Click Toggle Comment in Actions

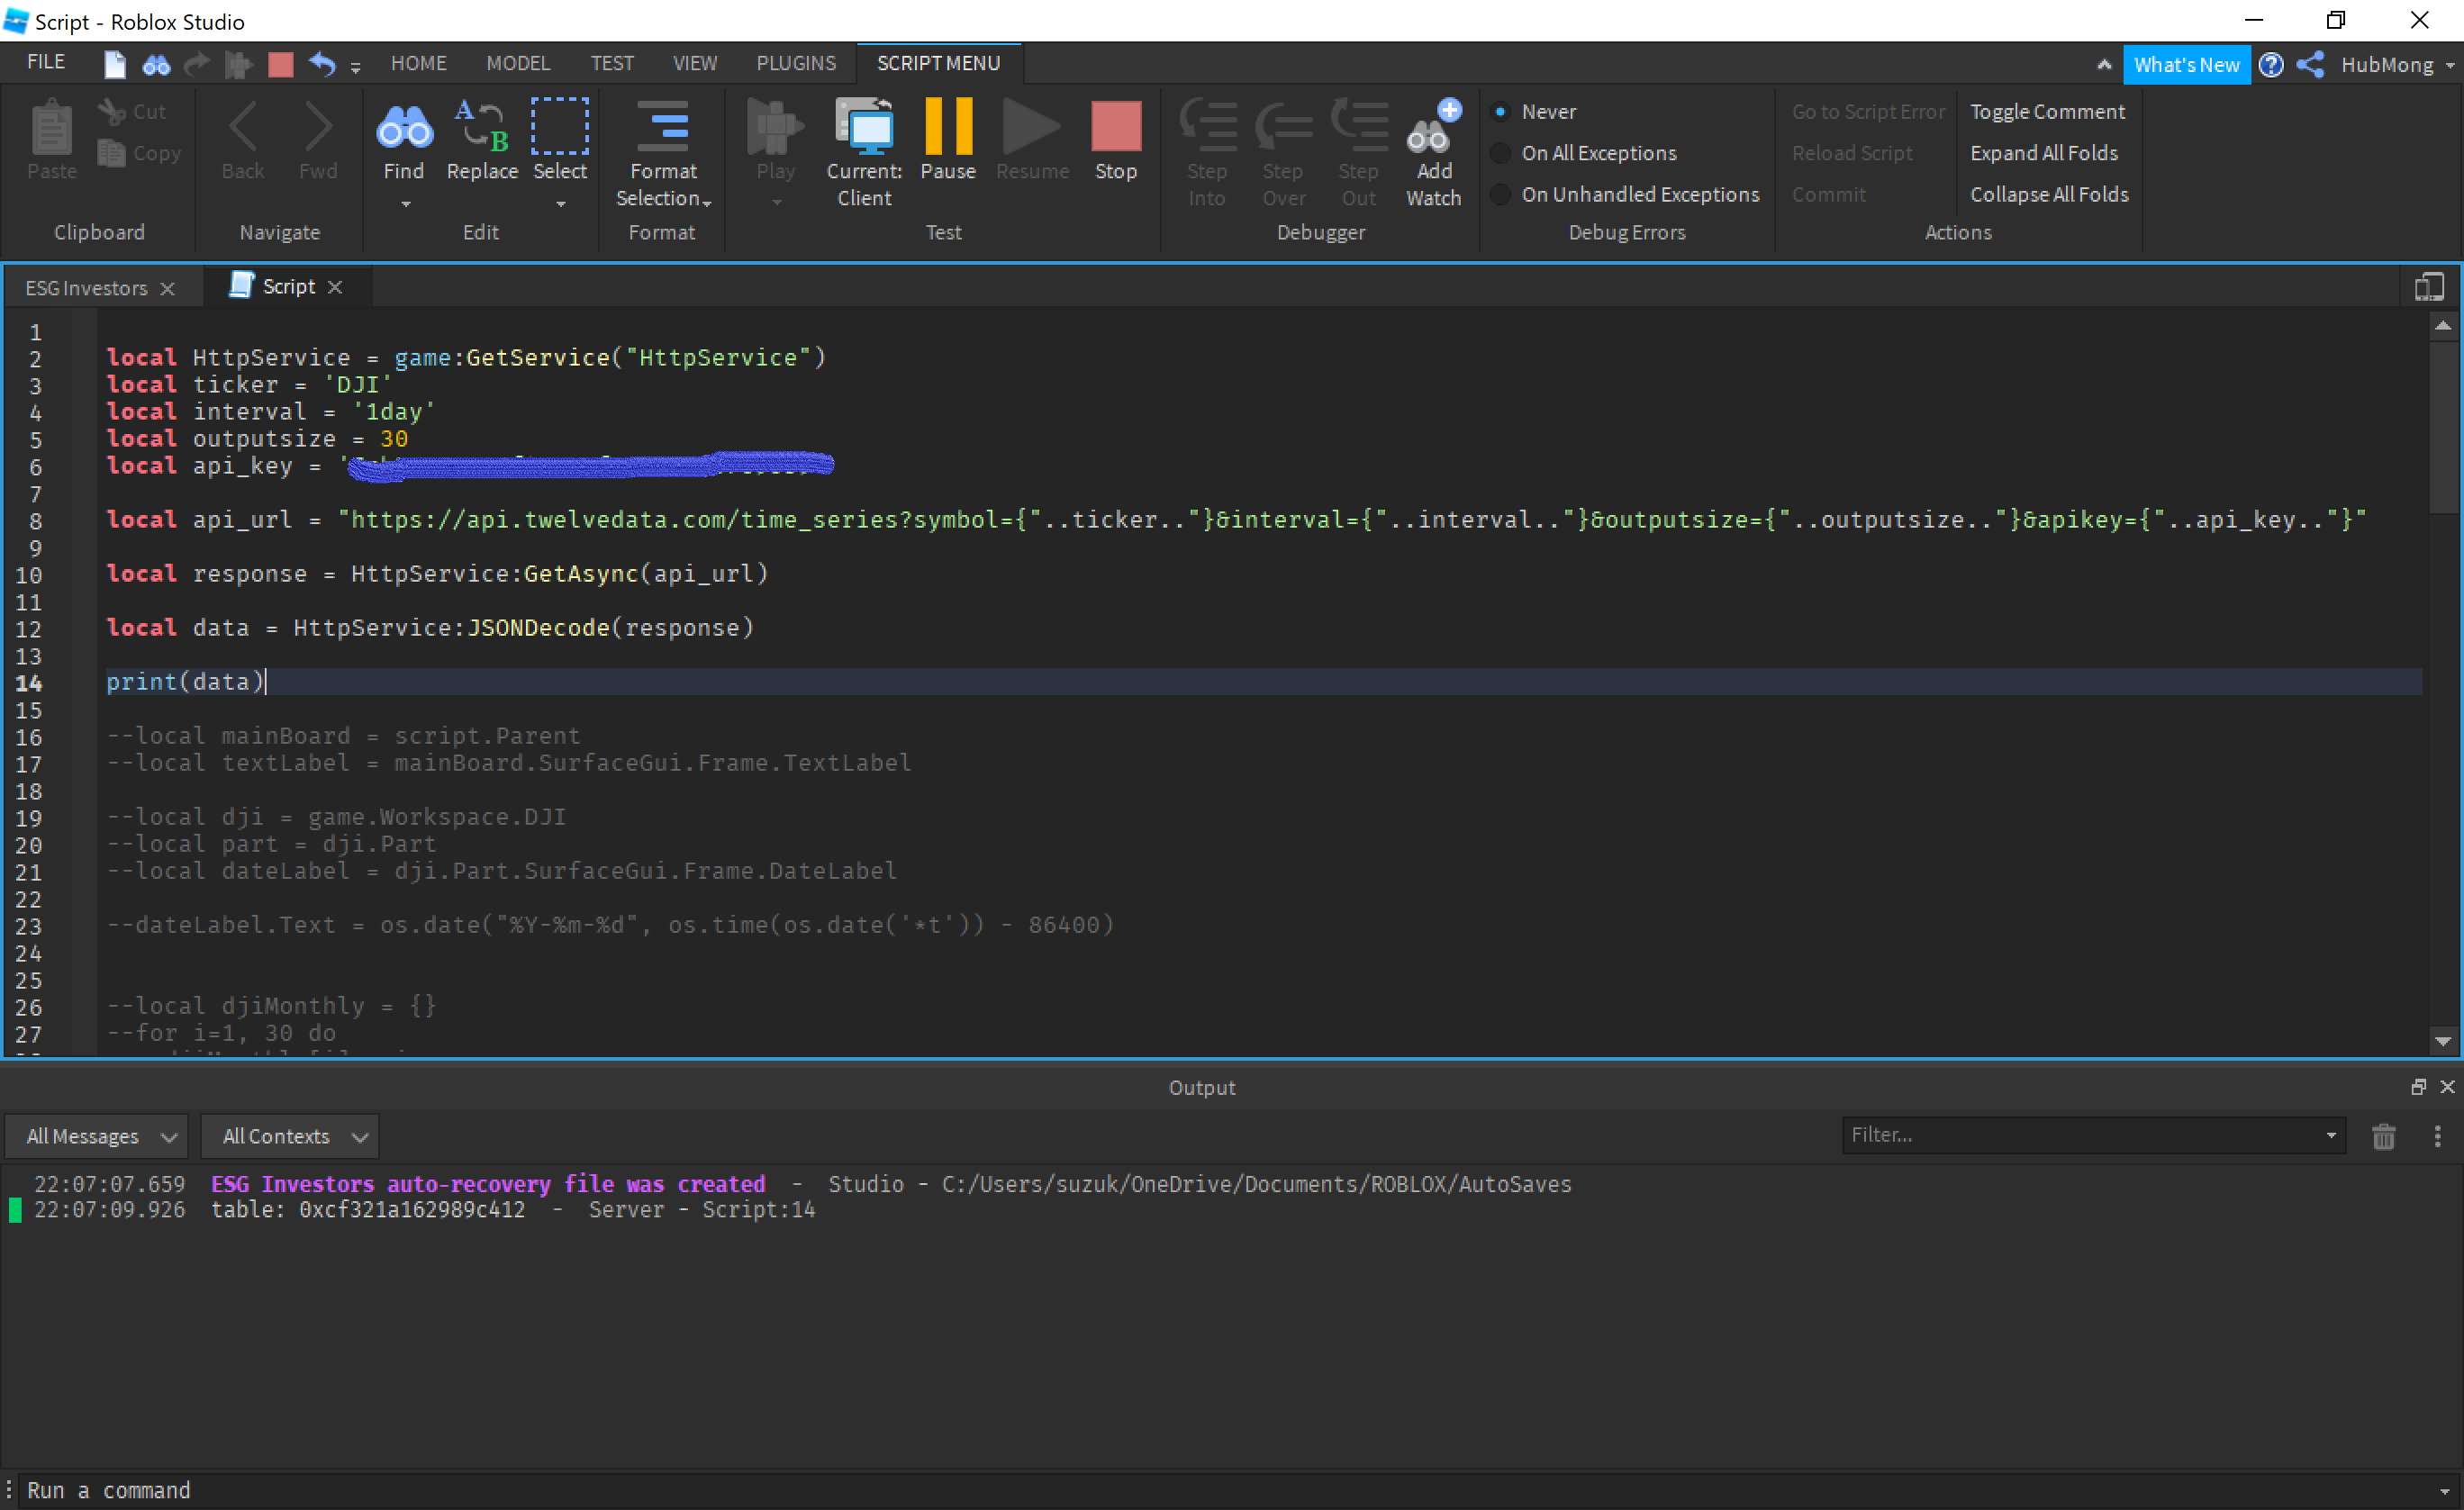tap(2046, 111)
